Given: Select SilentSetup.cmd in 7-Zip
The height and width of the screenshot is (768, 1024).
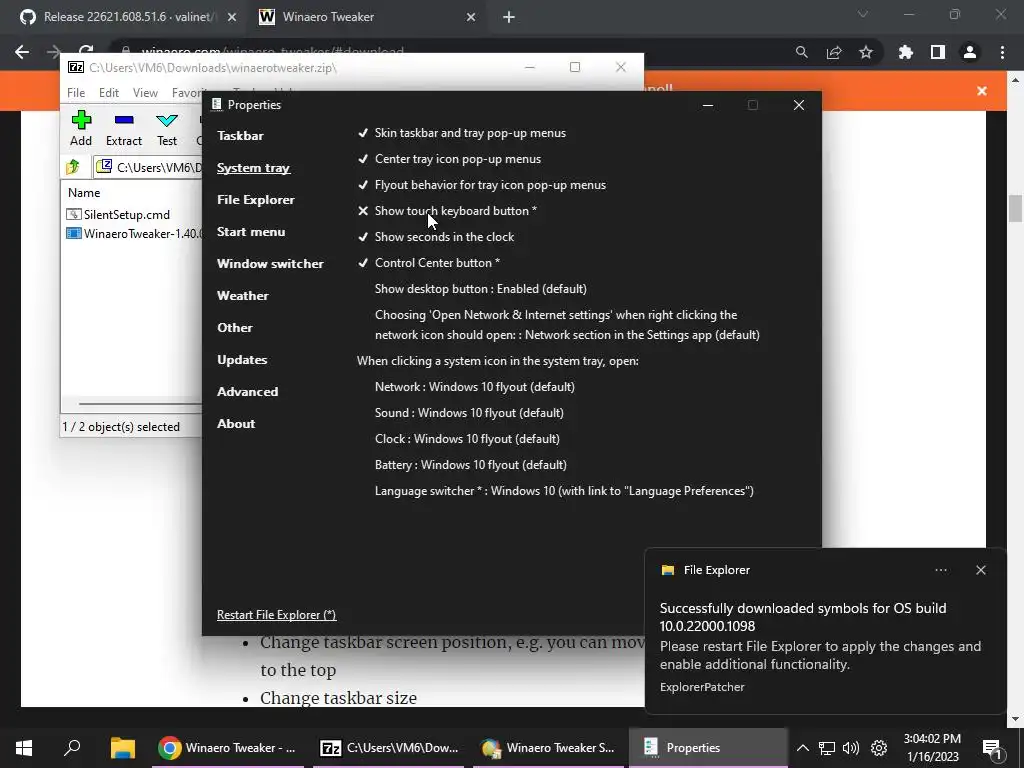Looking at the screenshot, I should pyautogui.click(x=118, y=215).
